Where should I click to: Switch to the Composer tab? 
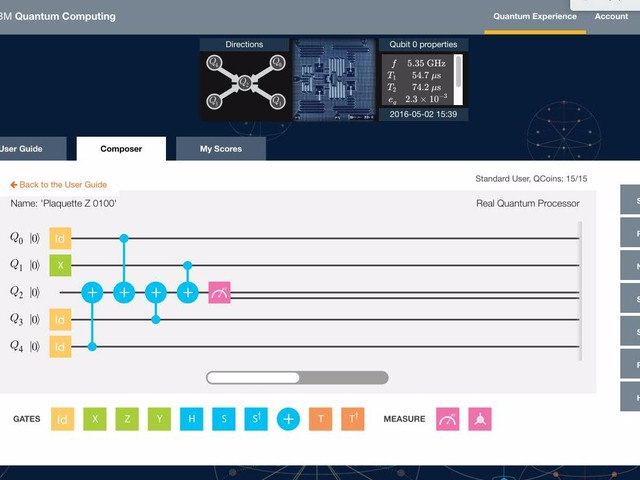(121, 149)
